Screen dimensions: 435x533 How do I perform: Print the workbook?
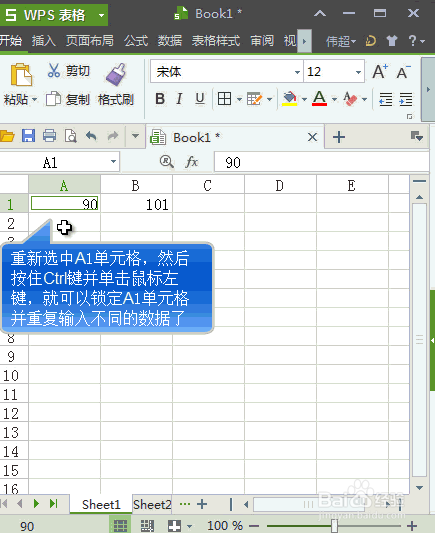point(50,136)
